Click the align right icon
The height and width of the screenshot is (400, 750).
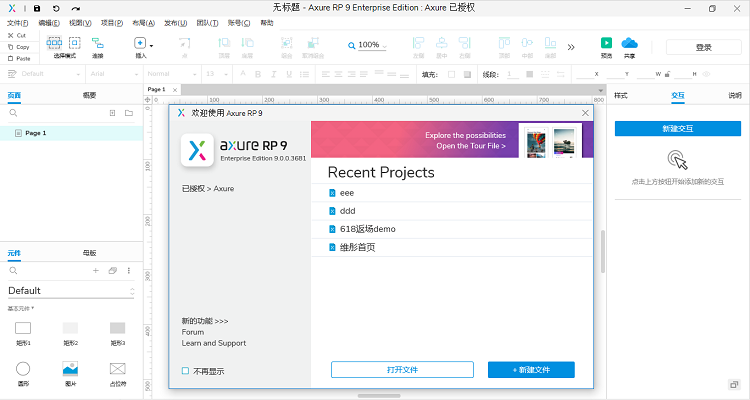point(464,44)
